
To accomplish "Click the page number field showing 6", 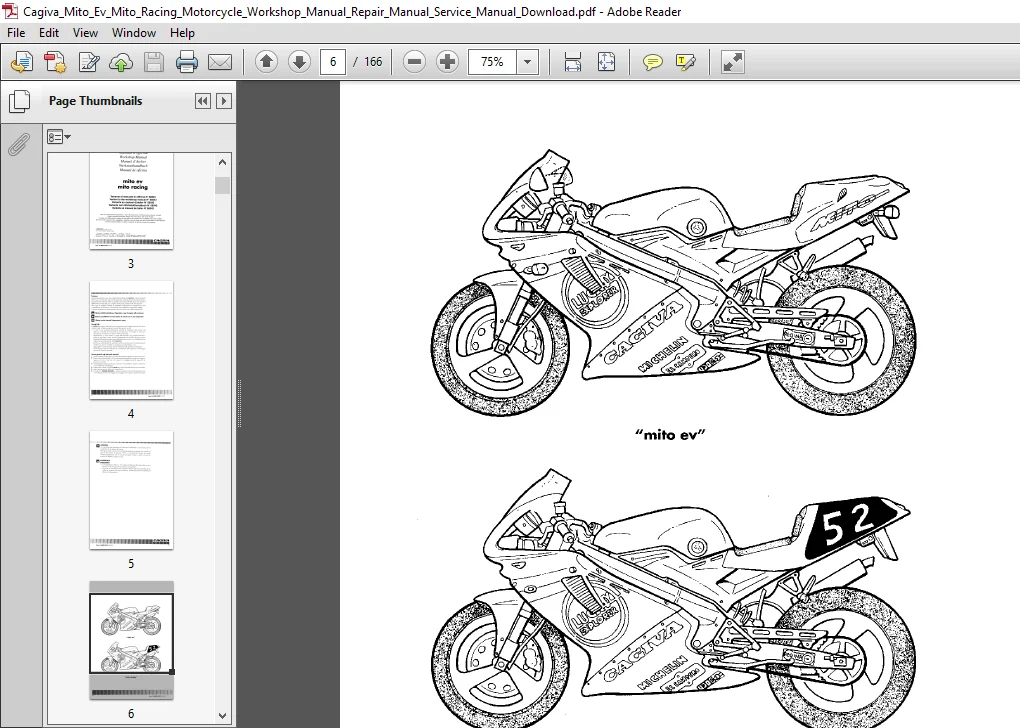I will 333,62.
